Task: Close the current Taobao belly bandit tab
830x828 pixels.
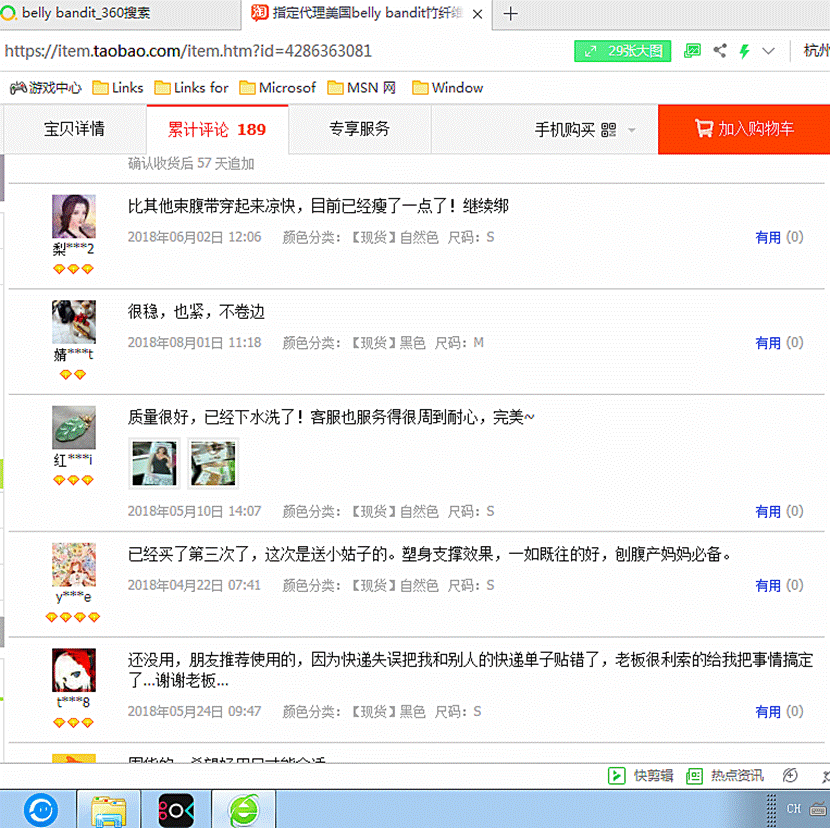Action: [476, 14]
